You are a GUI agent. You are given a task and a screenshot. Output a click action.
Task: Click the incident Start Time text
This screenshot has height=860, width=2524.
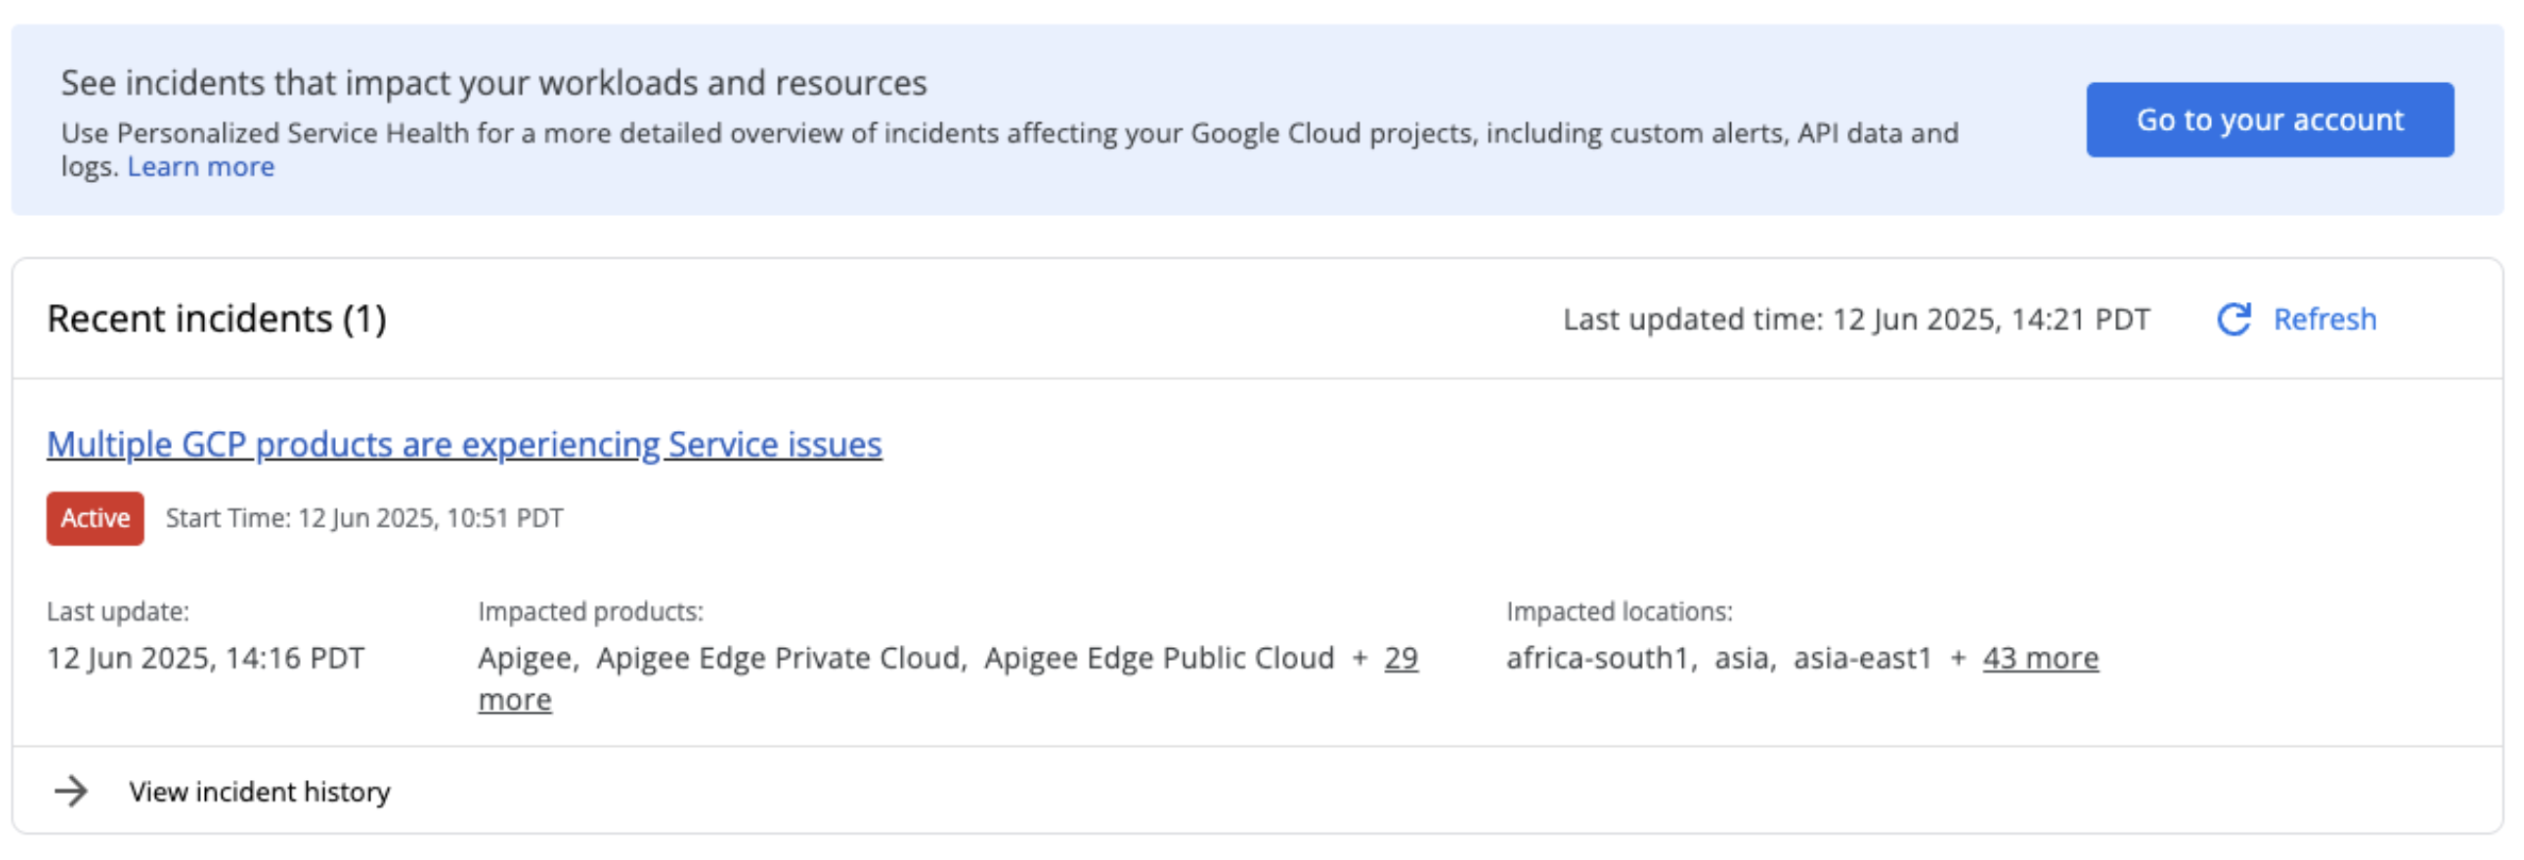point(364,519)
